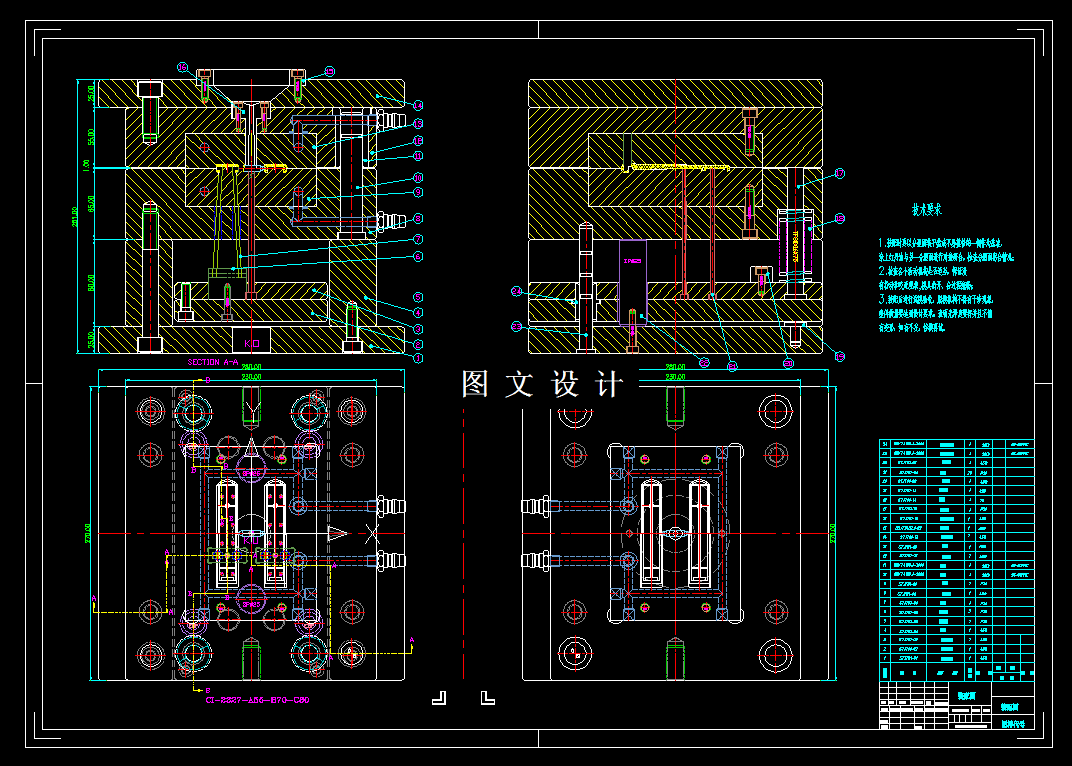The width and height of the screenshot is (1072, 766).
Task: Select balloon number 20
Action: coord(788,364)
